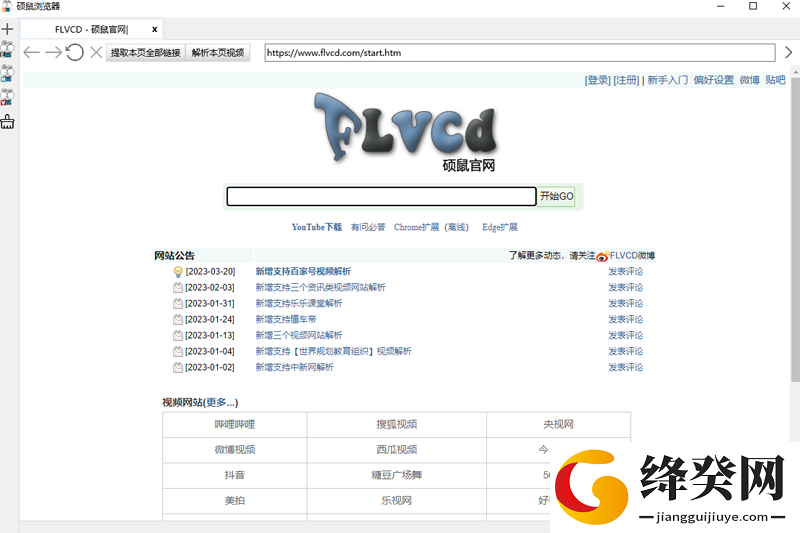Open the YouTube下载 link
The height and width of the screenshot is (533, 800).
(317, 227)
